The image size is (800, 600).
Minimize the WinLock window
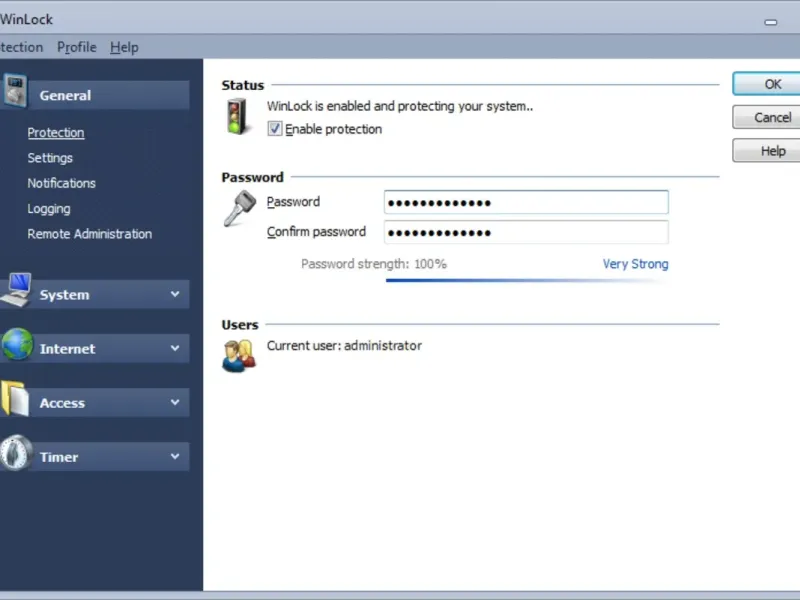[770, 22]
